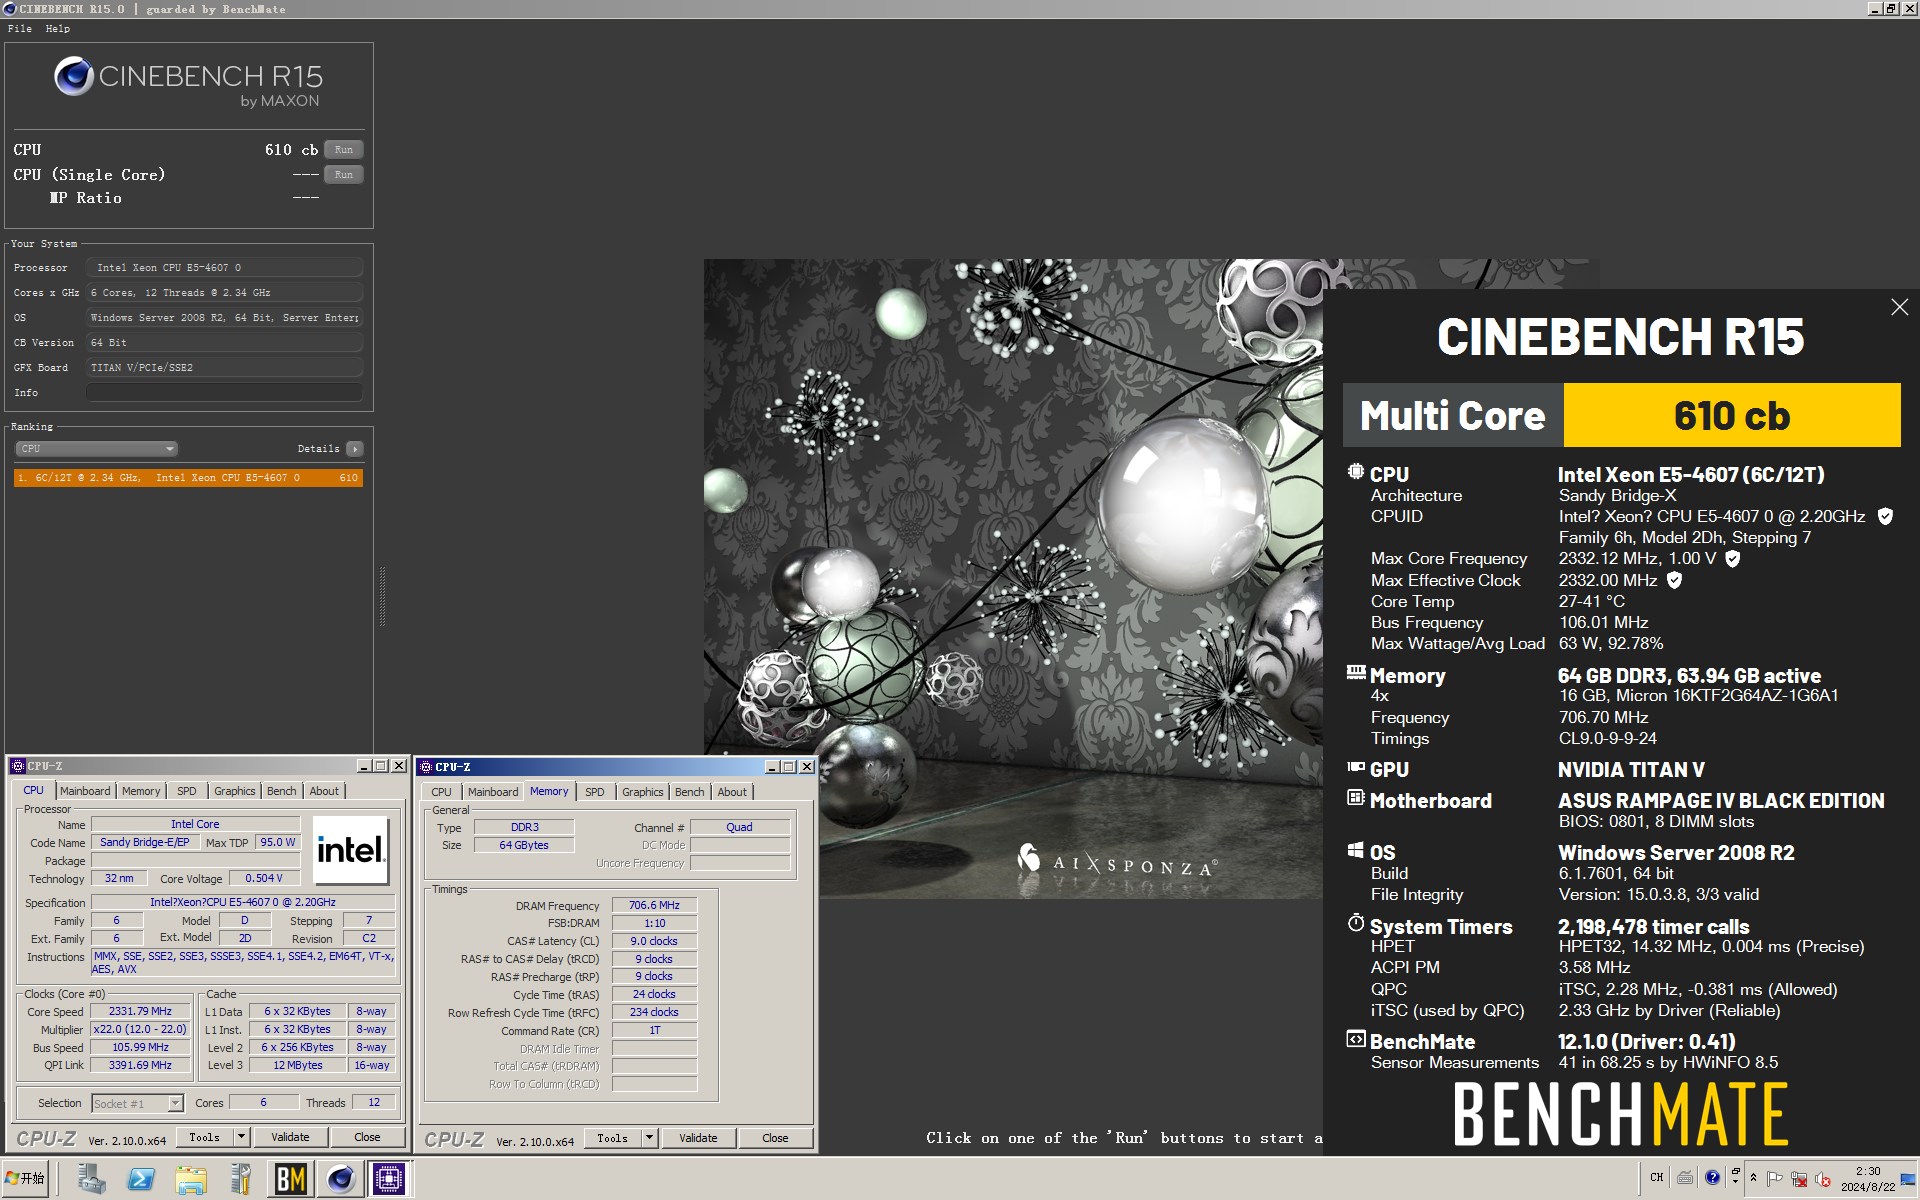Switch to Memory tab in left CPU-Z window
This screenshot has width=1920, height=1200.
point(141,791)
